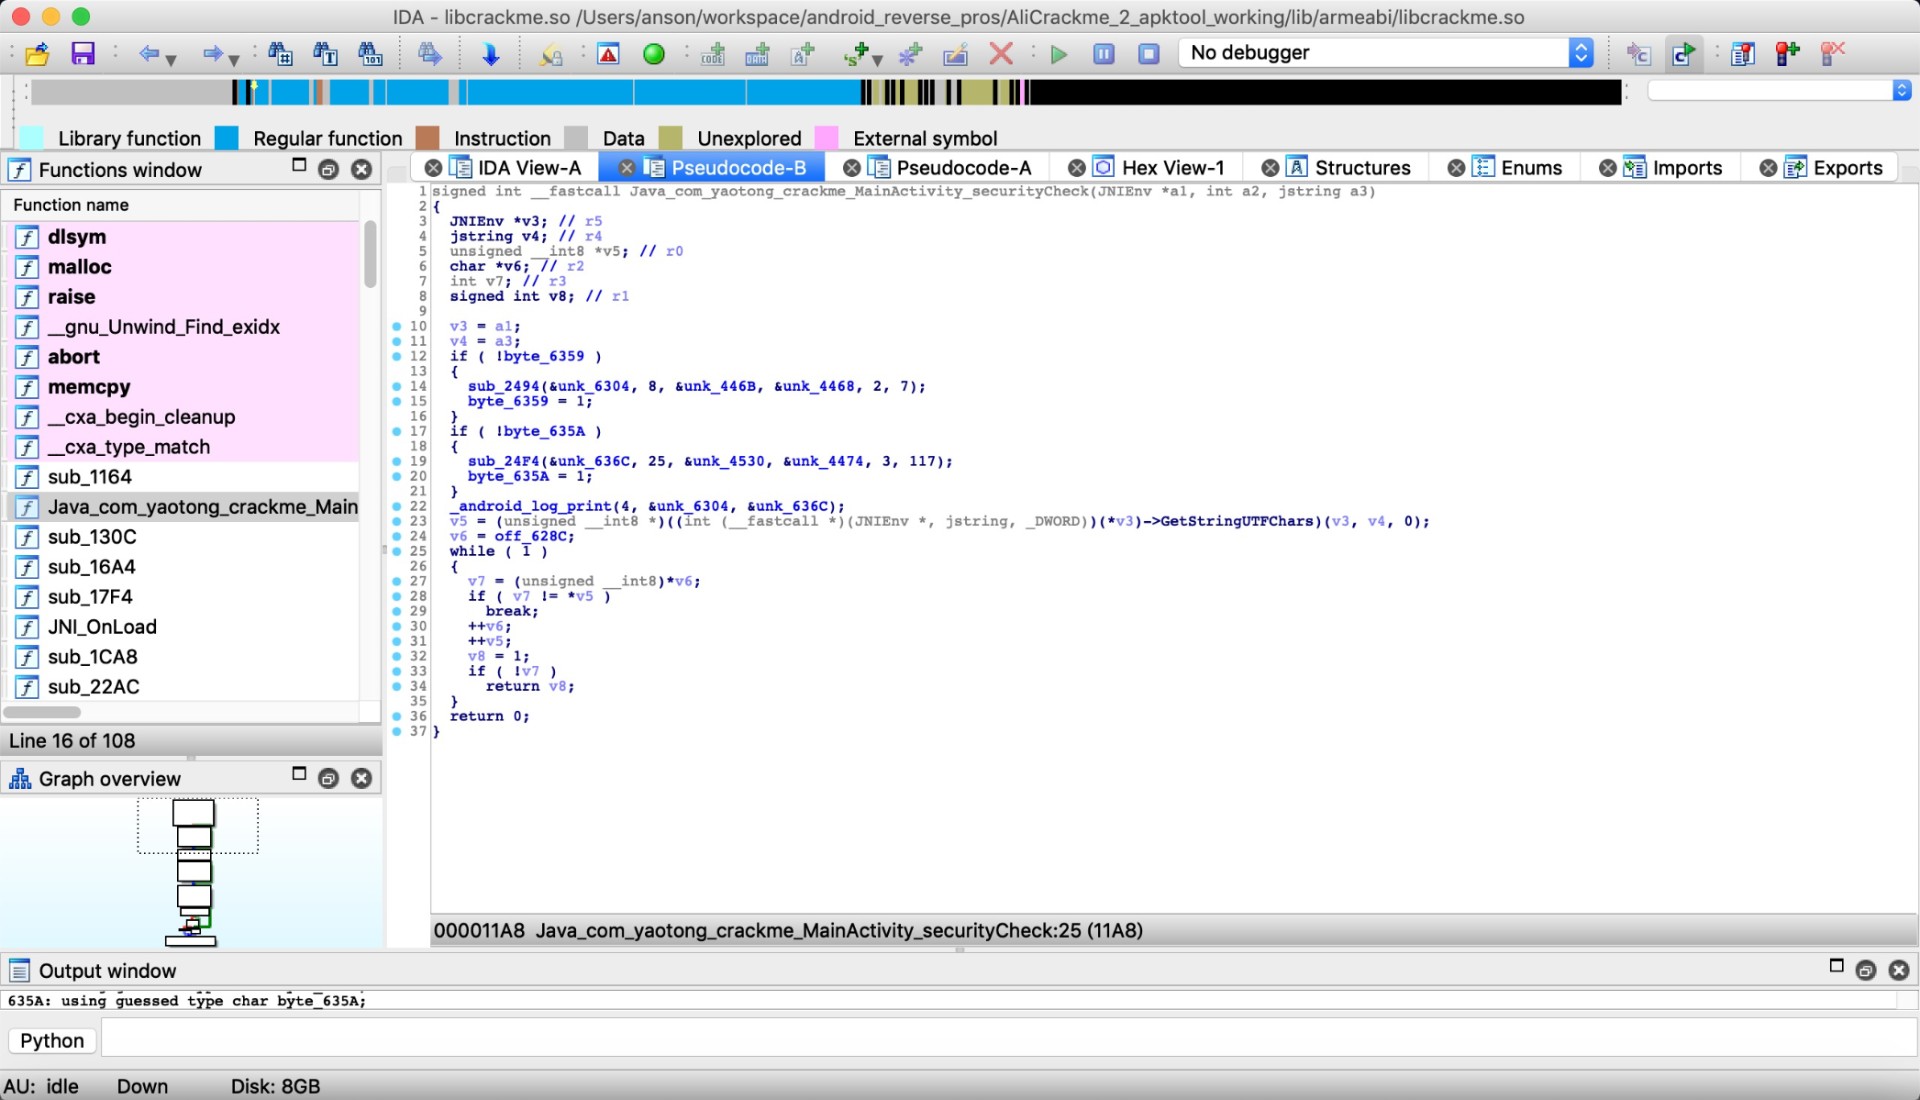Open the Imports tab
1920x1100 pixels.
click(1686, 168)
